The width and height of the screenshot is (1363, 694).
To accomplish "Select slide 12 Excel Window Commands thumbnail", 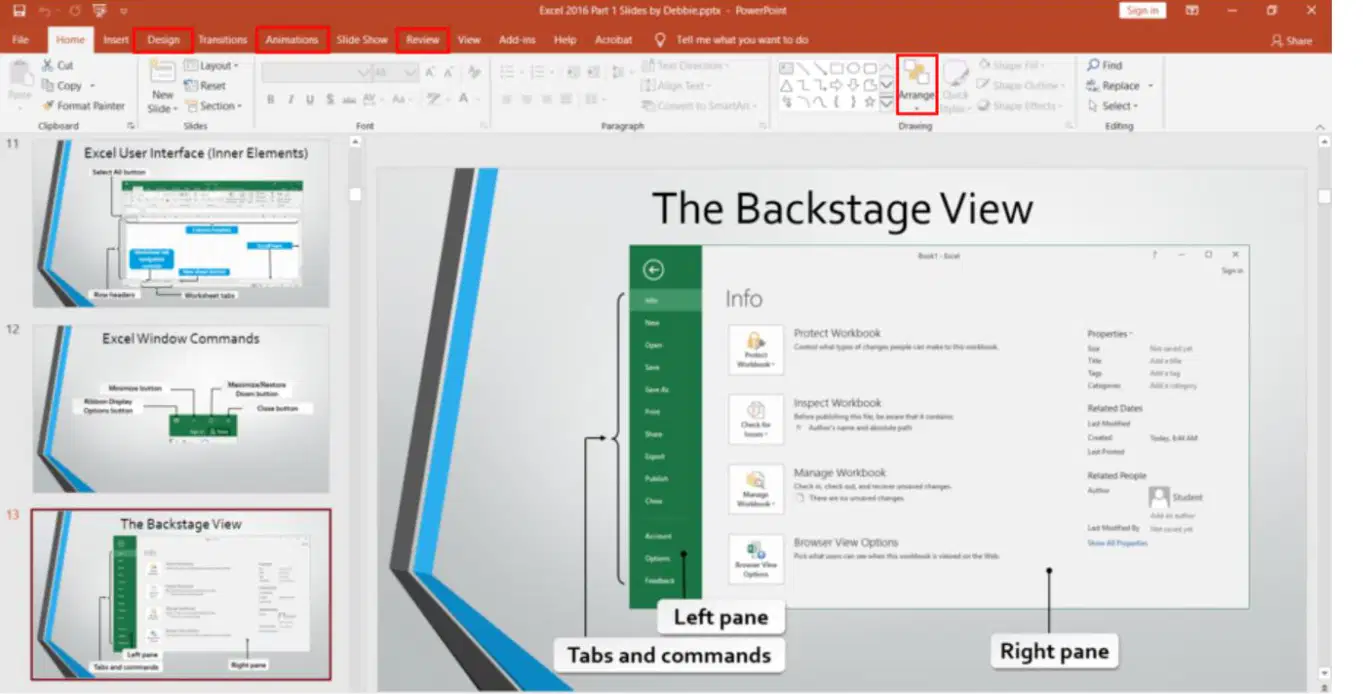I will tap(180, 408).
